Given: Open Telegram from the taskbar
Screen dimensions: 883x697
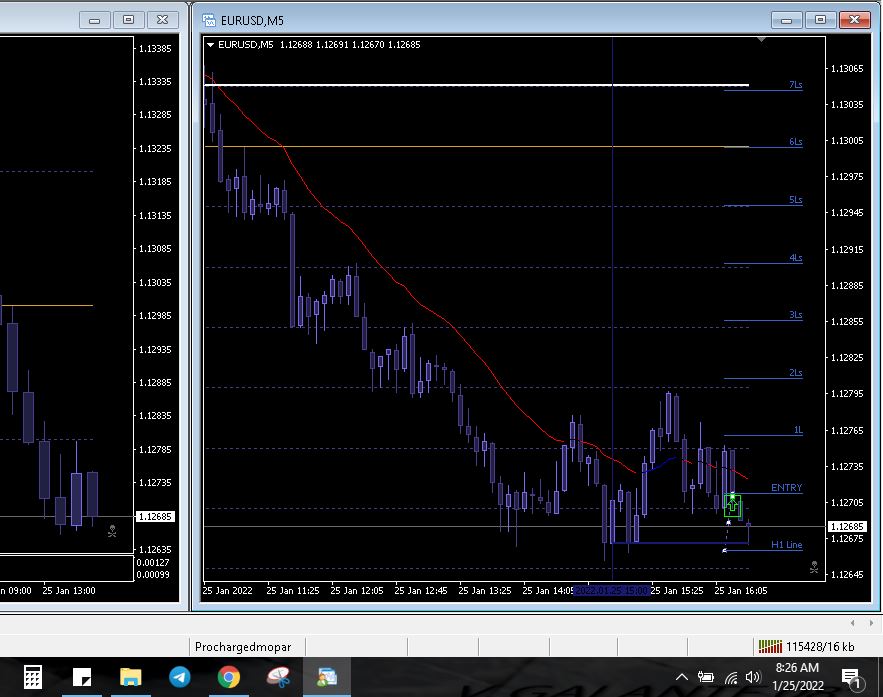Looking at the screenshot, I should (180, 677).
